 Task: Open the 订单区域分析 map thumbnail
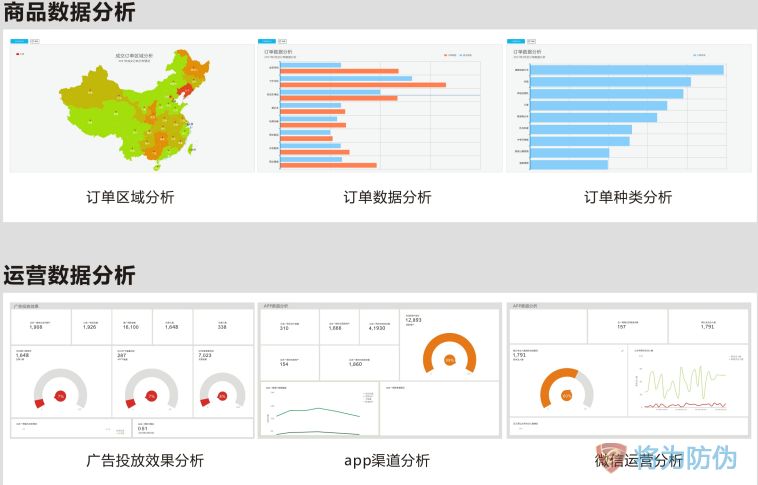[130, 105]
